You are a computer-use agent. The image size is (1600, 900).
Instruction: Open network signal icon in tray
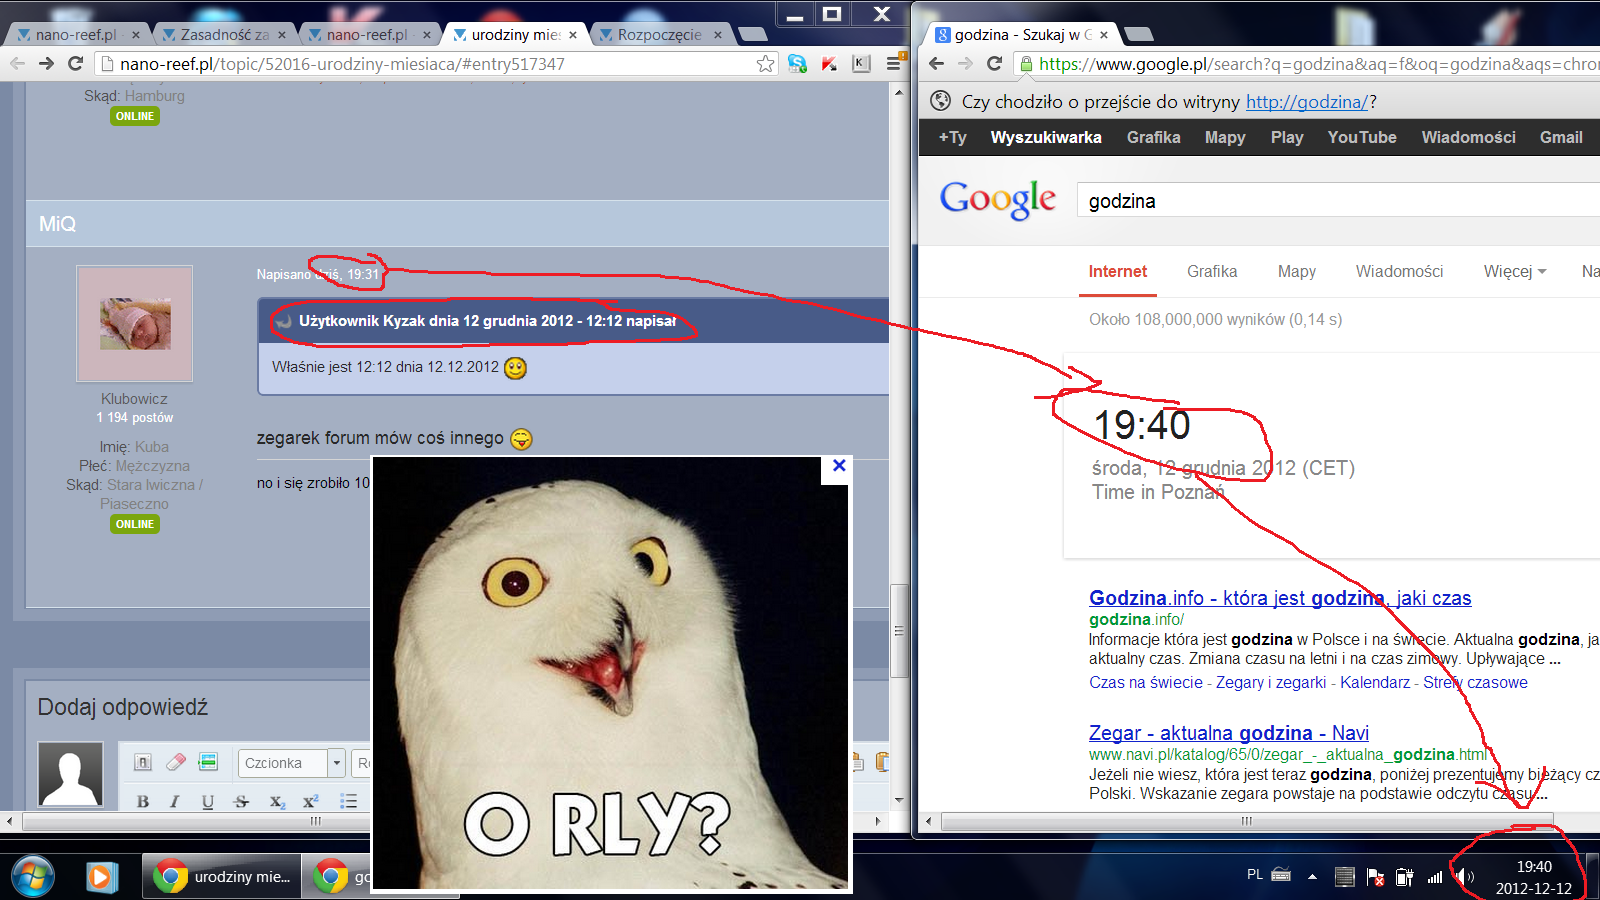(1435, 877)
